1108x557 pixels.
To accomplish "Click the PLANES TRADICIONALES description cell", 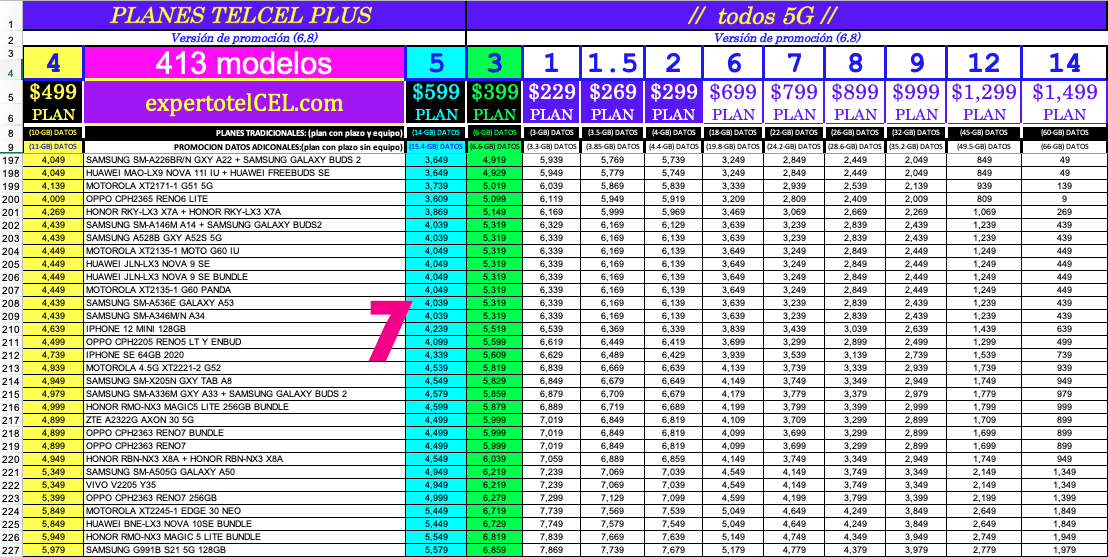I will coord(244,132).
